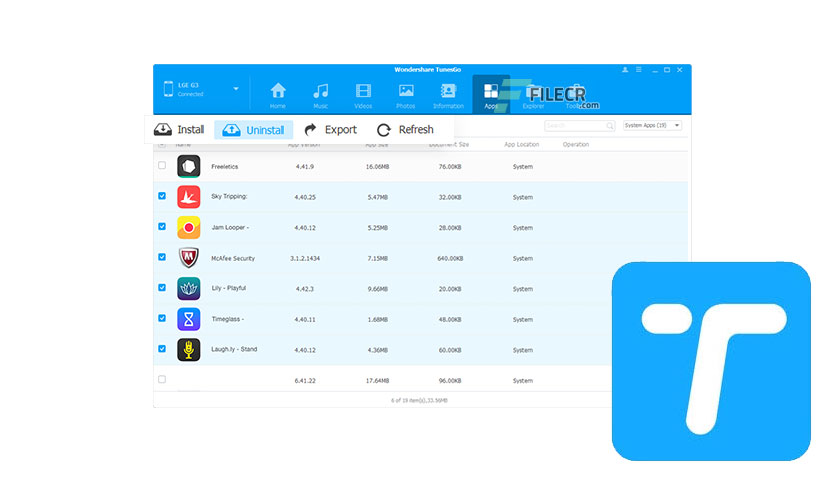Open the menu icon in title bar
Screen dimensions: 836x484
[639, 70]
